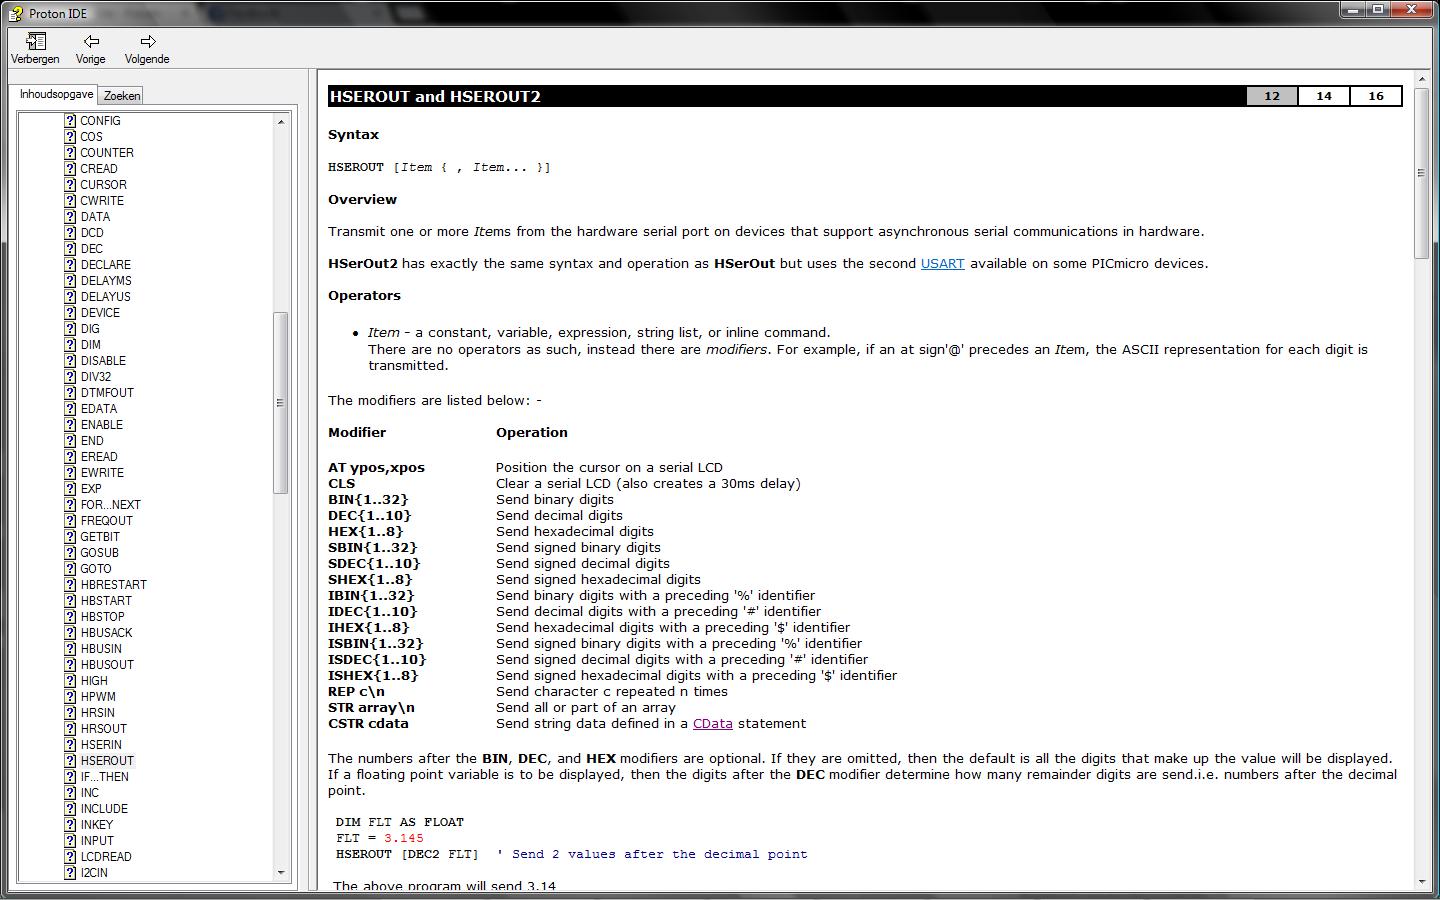Set font size to 14
Screen dimensions: 1440x900
(1324, 96)
